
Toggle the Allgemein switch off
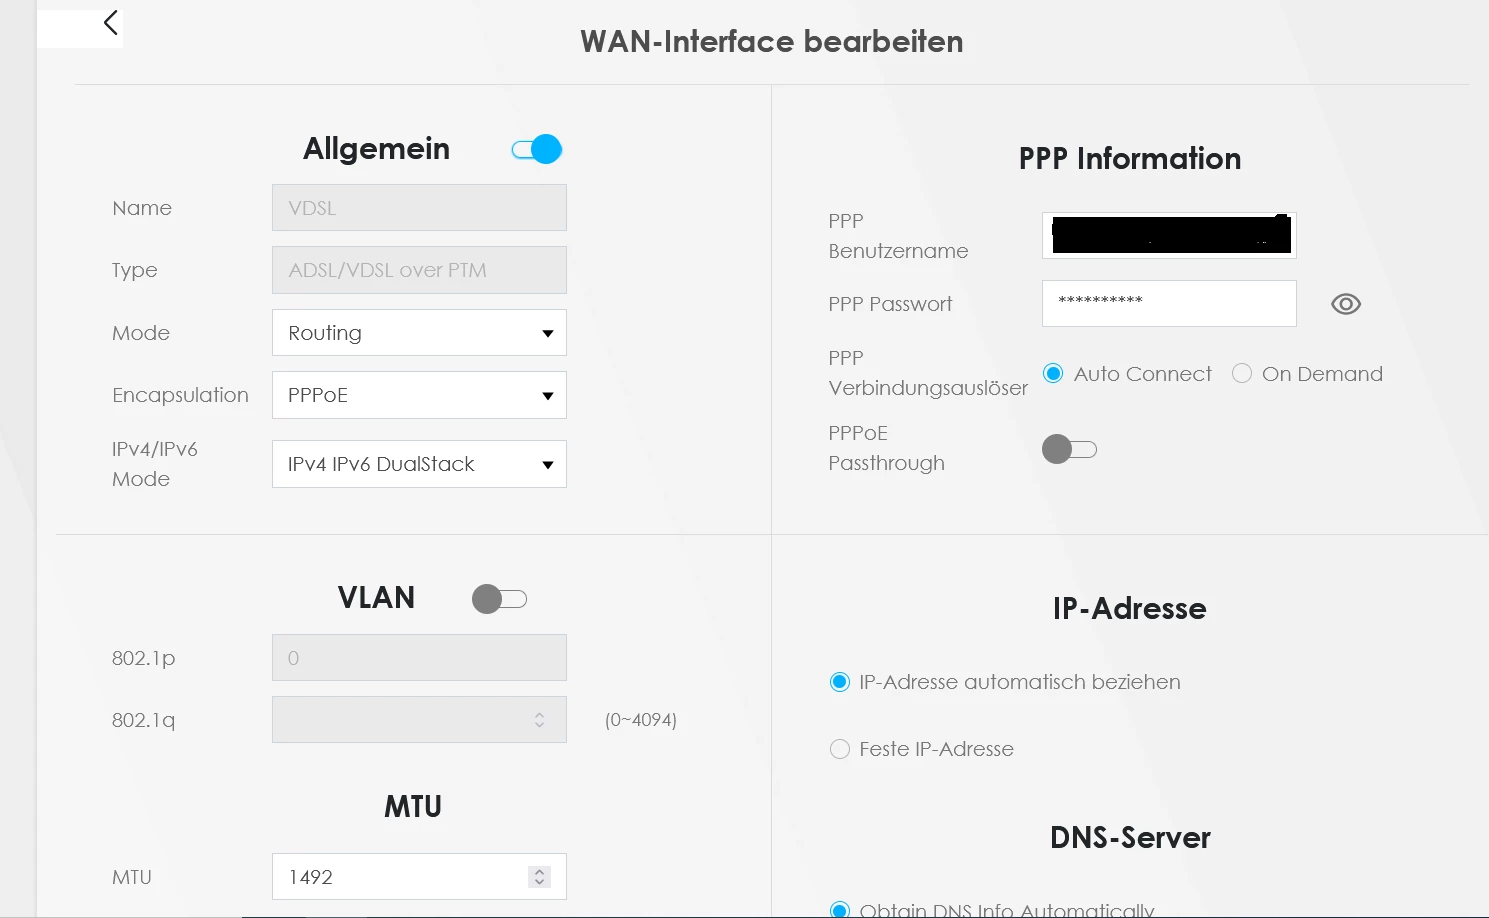coord(537,149)
